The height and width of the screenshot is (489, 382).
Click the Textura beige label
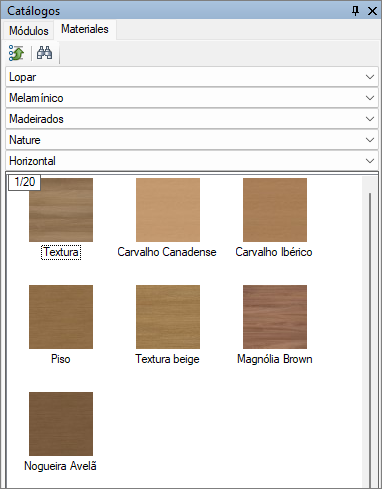coord(167,359)
